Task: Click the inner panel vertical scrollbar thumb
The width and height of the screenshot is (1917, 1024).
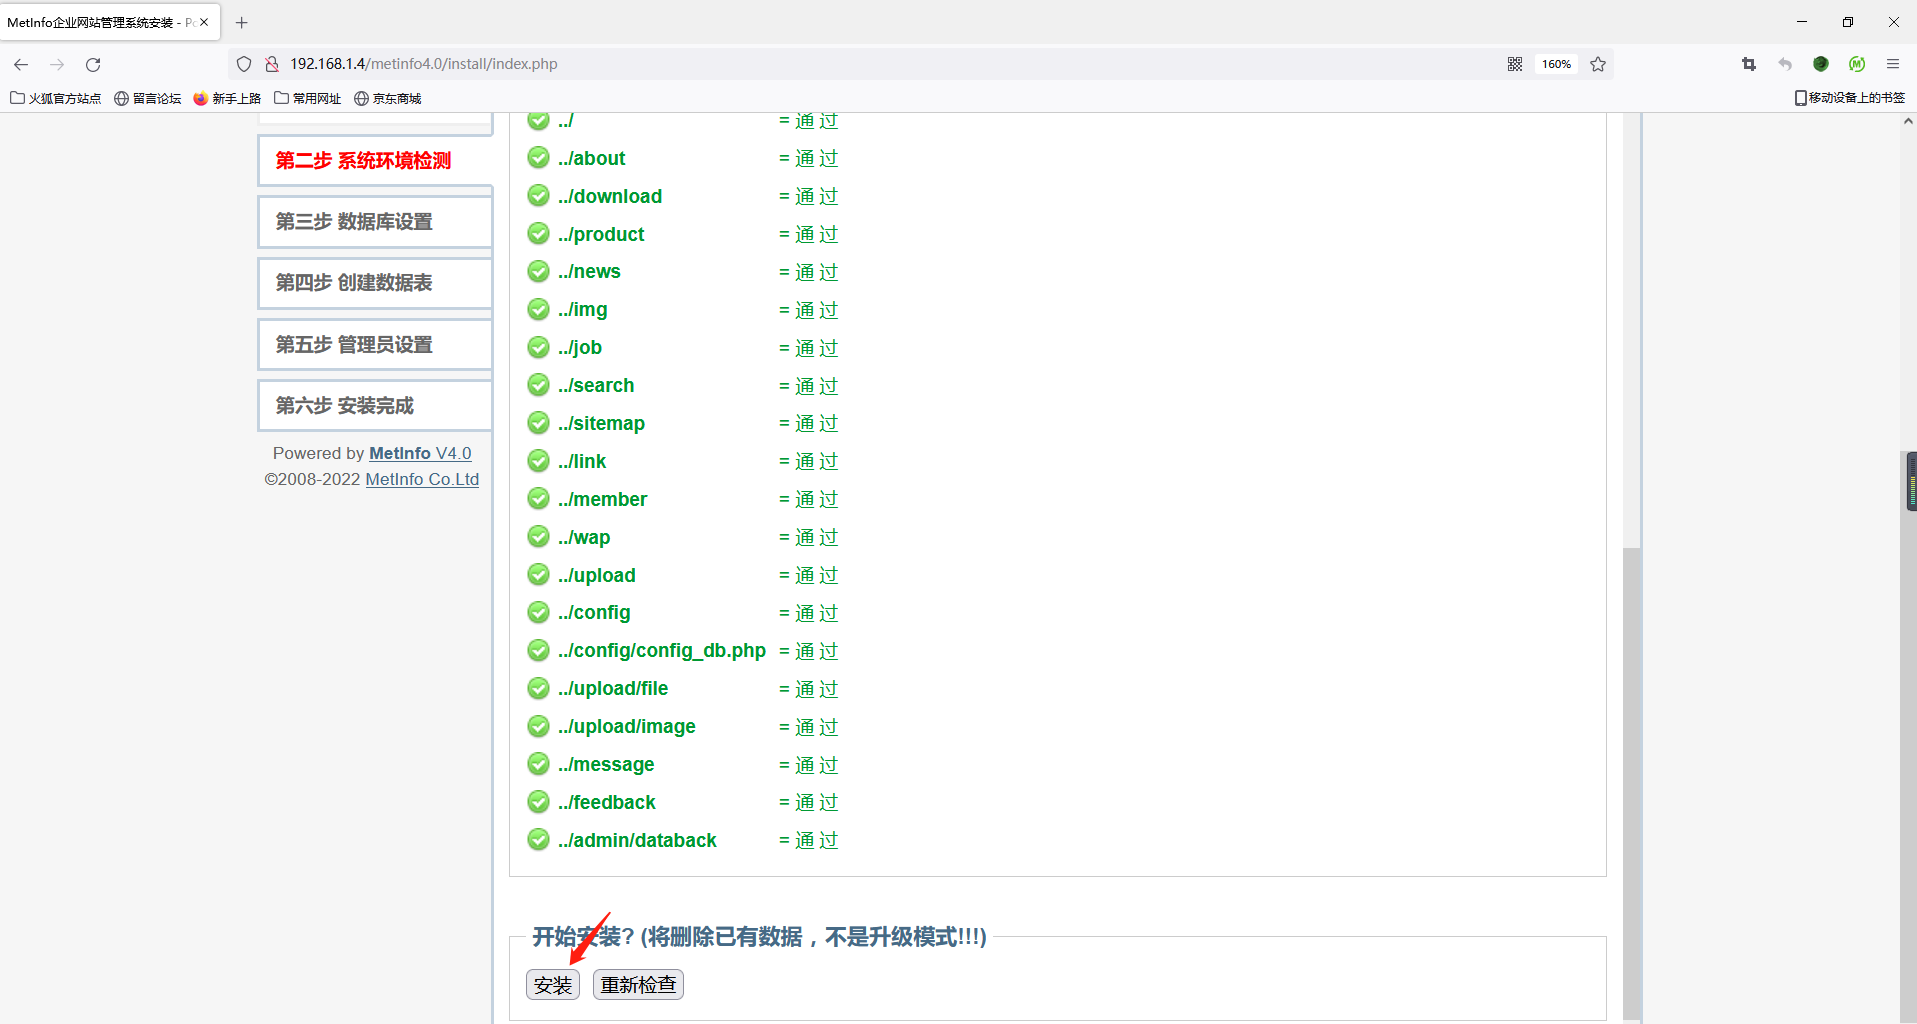Action: (1632, 785)
